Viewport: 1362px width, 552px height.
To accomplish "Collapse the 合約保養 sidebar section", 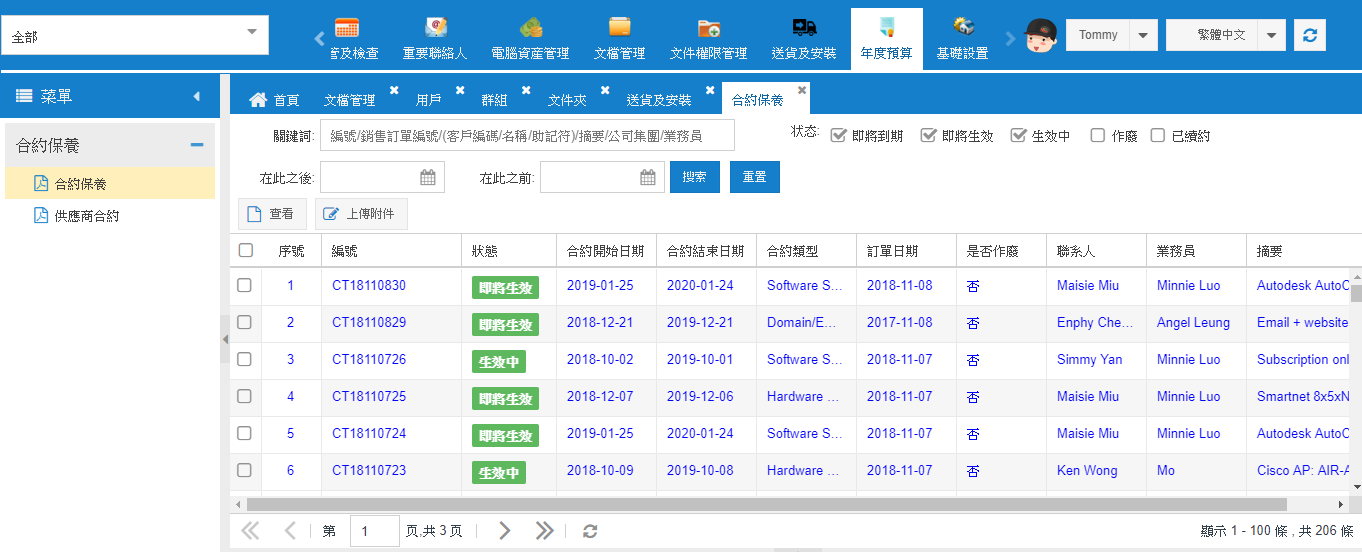I will (197, 146).
